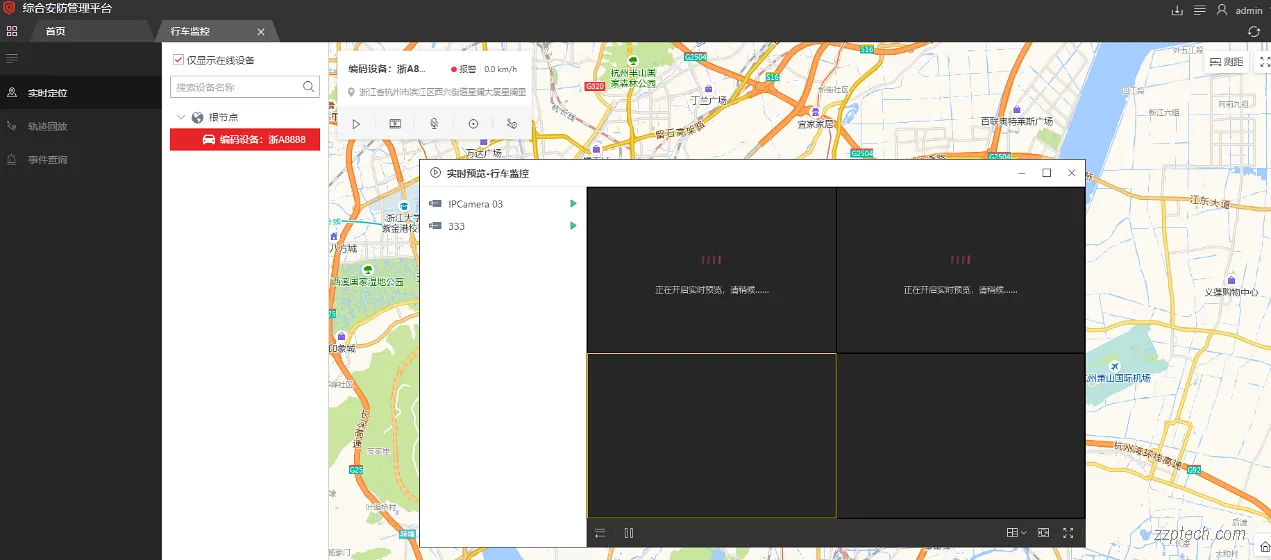Open 轨迹回放 in the left sidebar
Viewport: 1271px width, 560px height.
tap(47, 127)
